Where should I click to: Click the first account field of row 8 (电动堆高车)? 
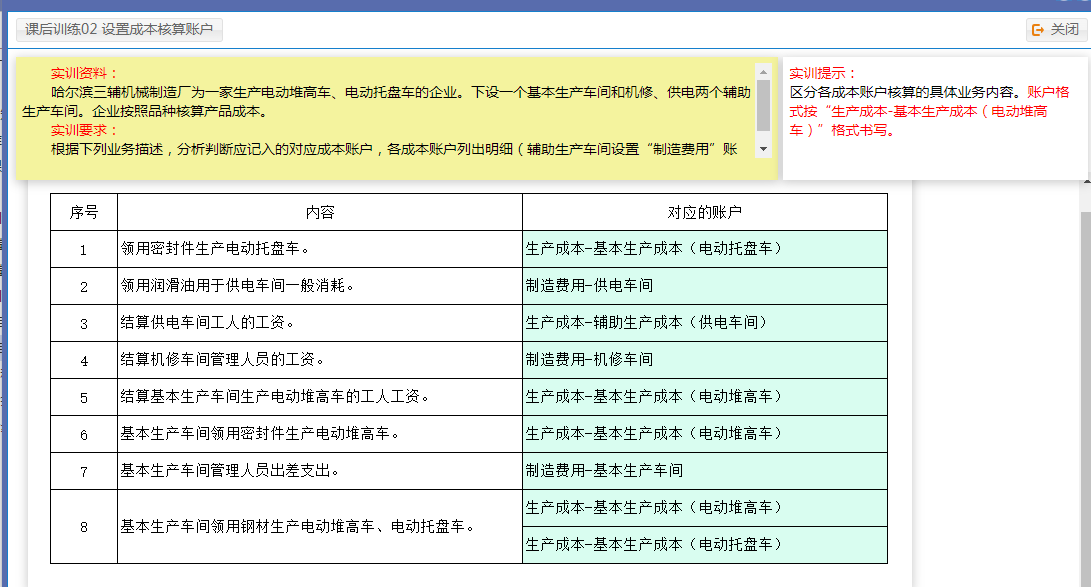tap(705, 508)
